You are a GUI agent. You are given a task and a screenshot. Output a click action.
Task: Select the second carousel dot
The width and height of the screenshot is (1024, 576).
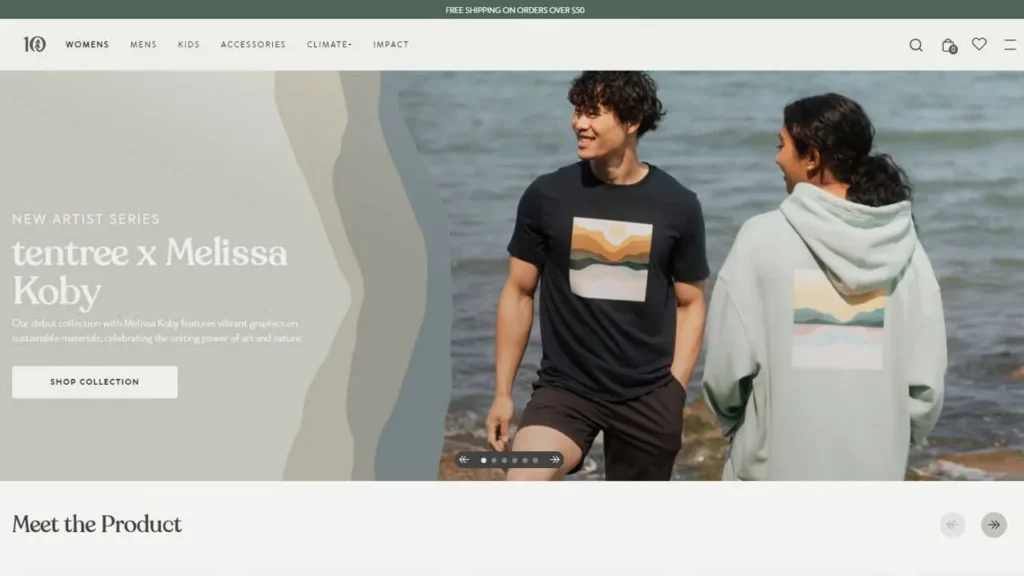[494, 460]
